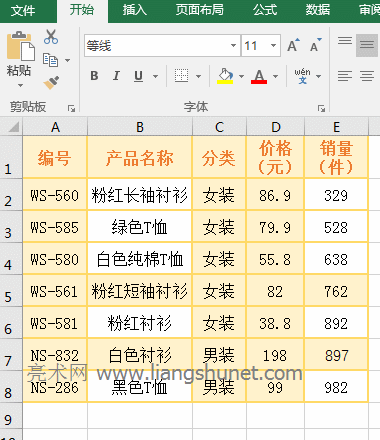Show phonetic guide wén icon

coord(302,76)
